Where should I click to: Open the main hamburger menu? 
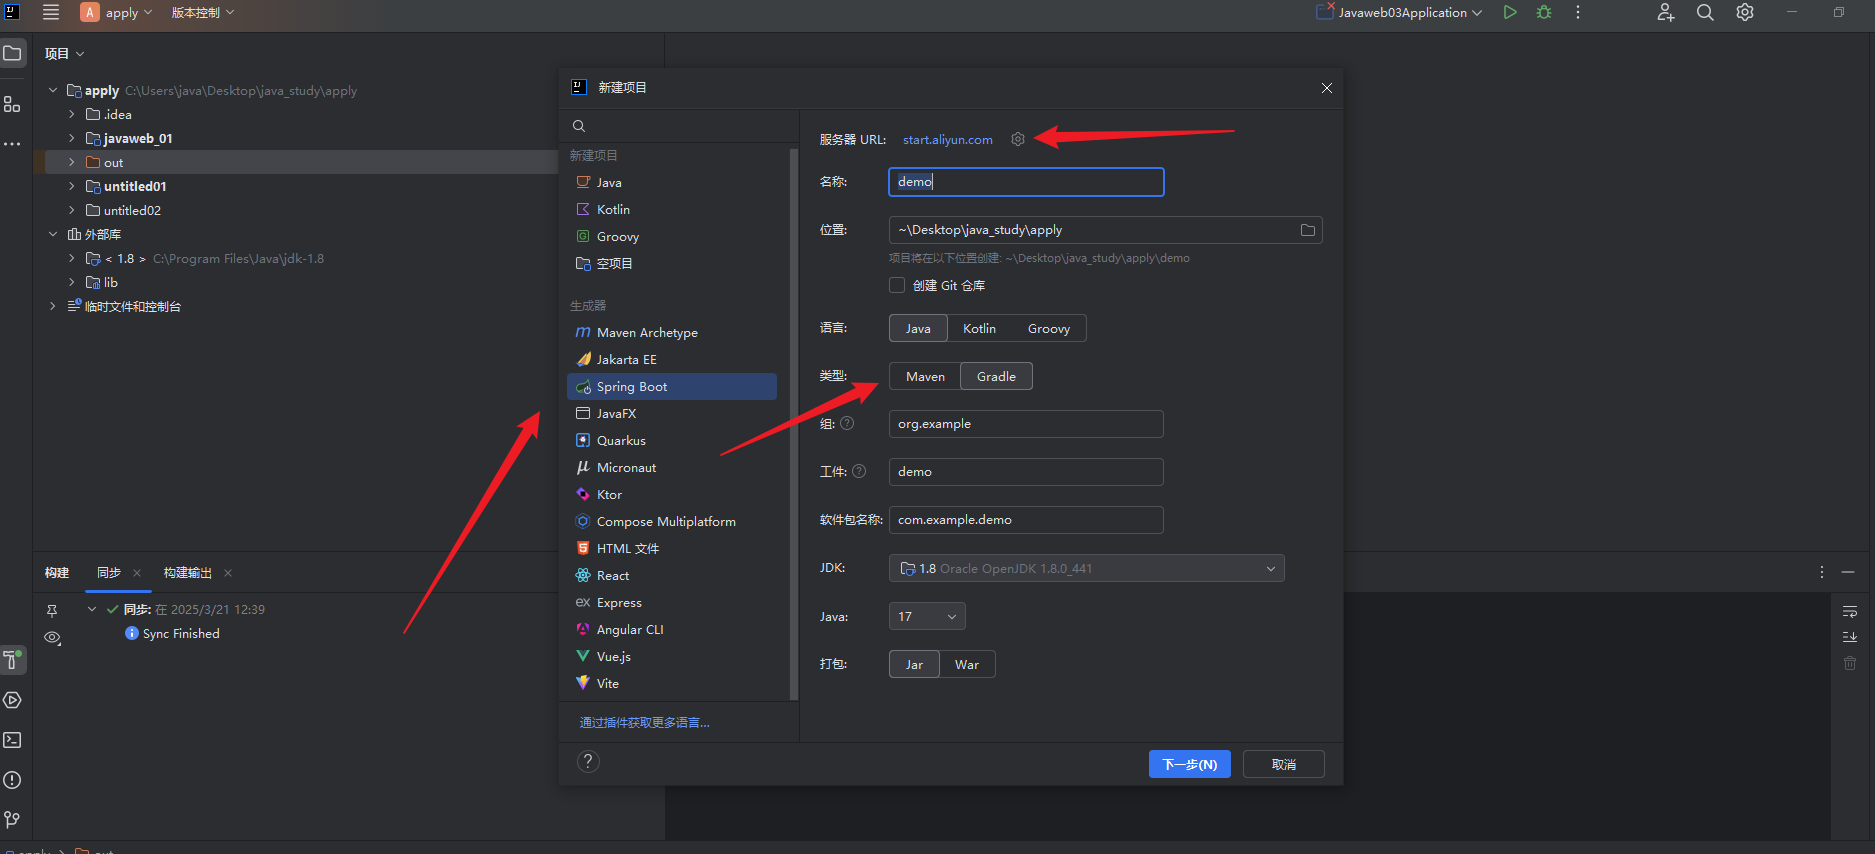click(x=51, y=12)
